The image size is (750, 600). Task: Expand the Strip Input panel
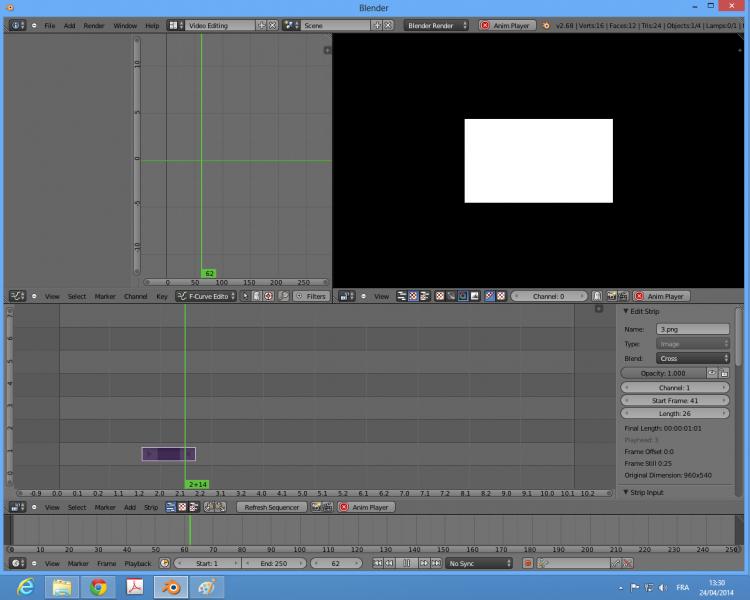[x=646, y=492]
